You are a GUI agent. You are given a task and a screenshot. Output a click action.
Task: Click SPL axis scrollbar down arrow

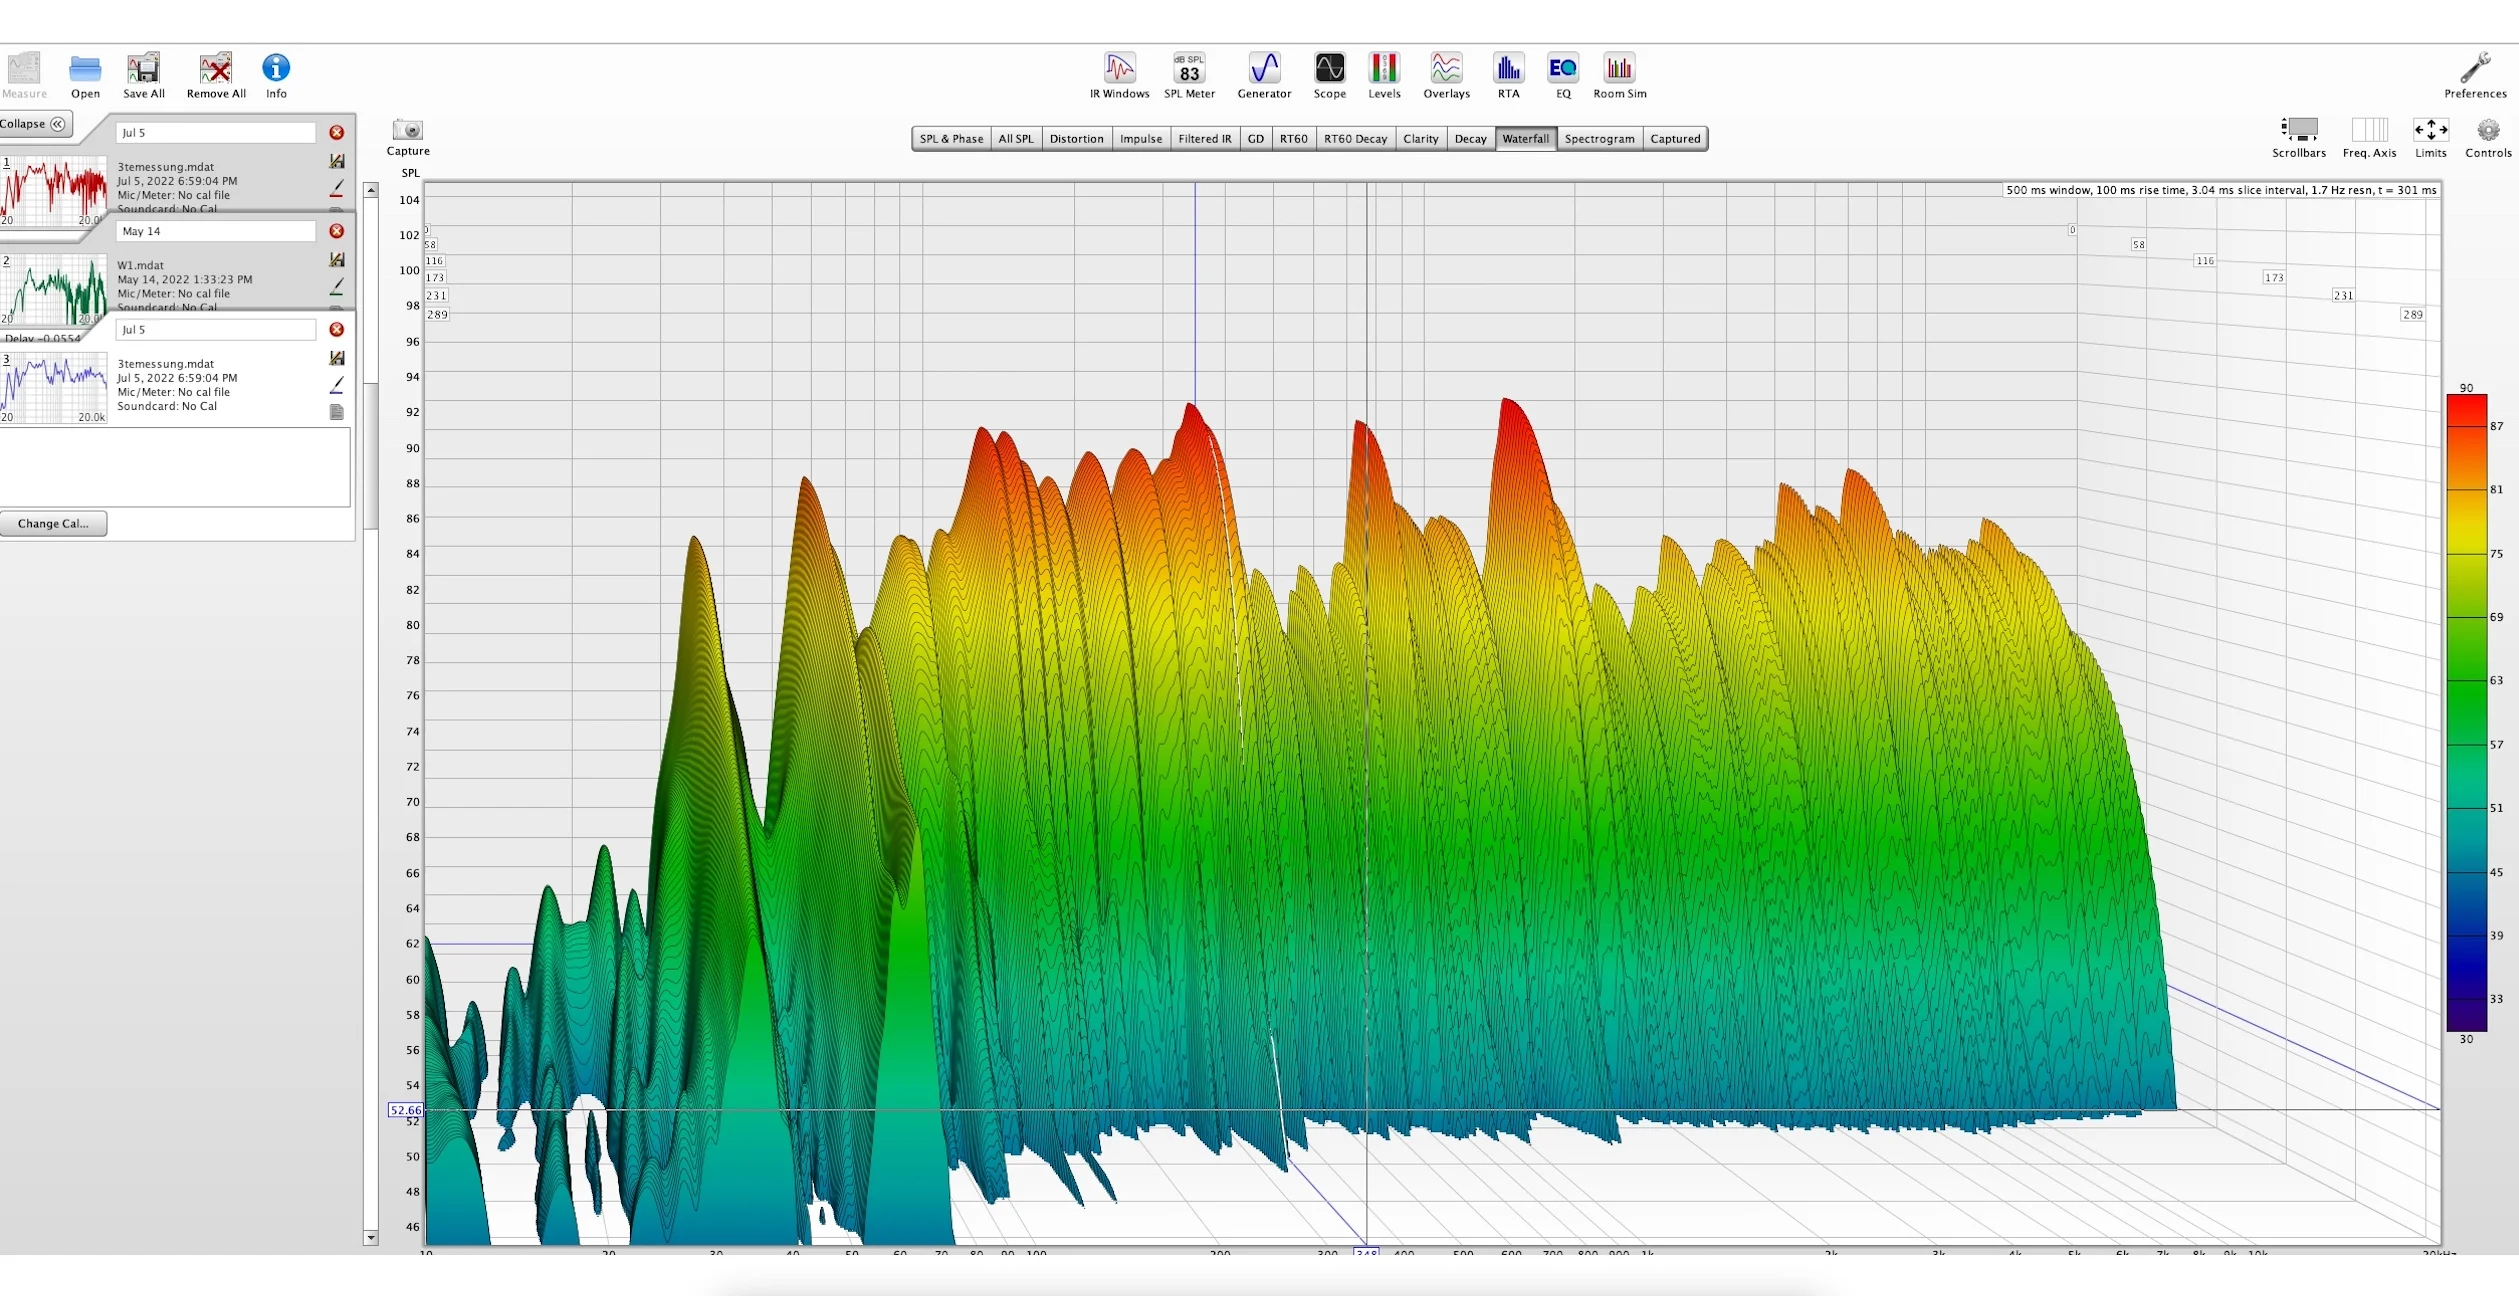(371, 1237)
